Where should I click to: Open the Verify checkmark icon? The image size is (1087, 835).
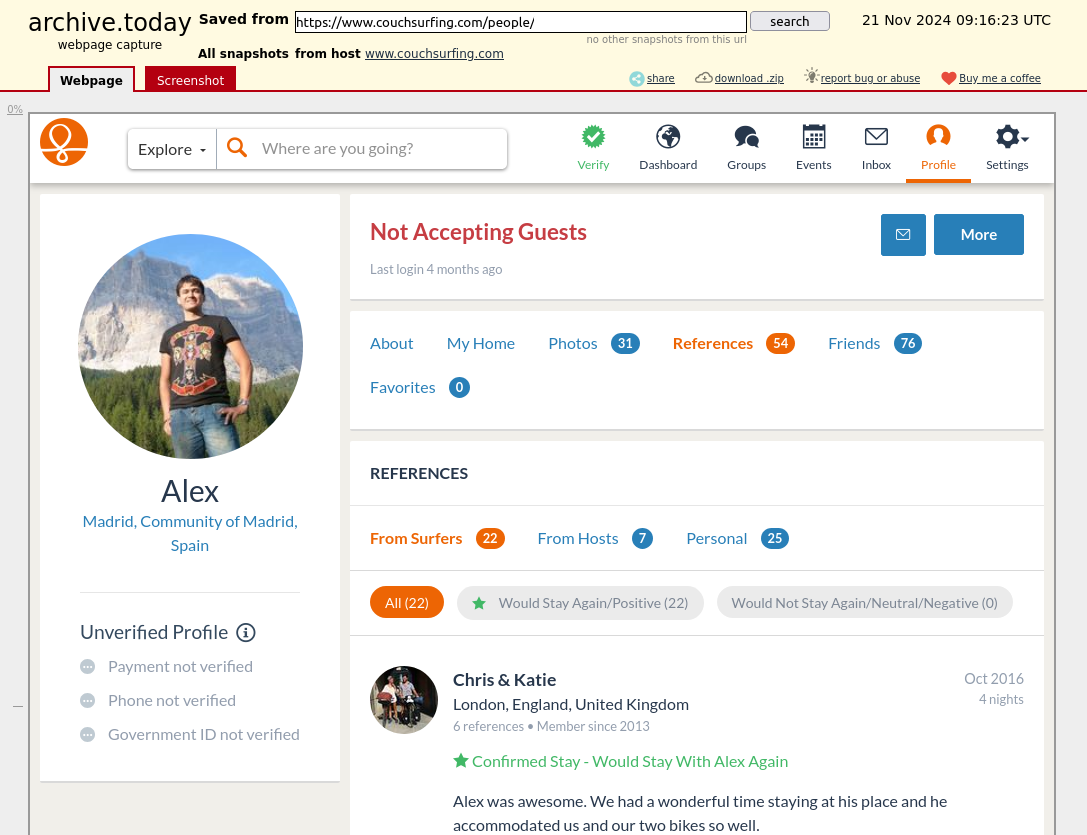[593, 137]
